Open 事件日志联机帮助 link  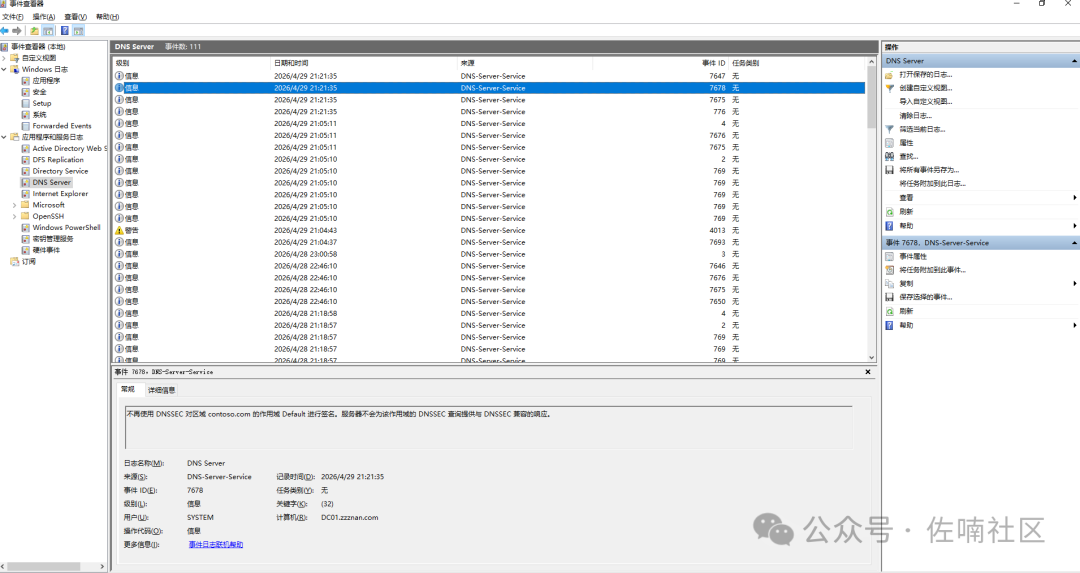(x=216, y=545)
